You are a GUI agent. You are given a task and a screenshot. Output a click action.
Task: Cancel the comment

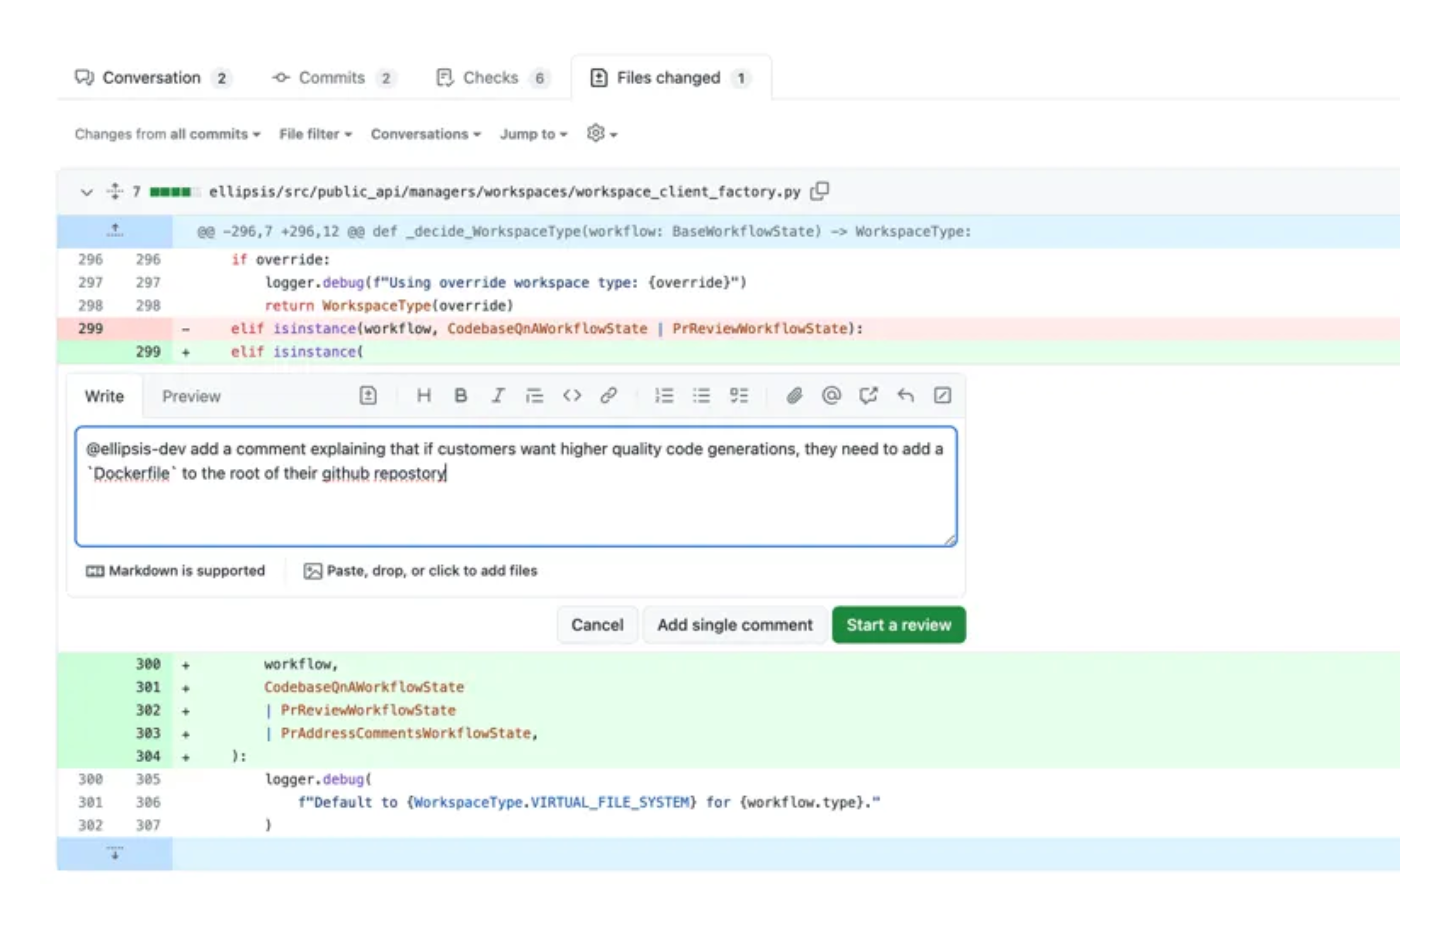[597, 625]
